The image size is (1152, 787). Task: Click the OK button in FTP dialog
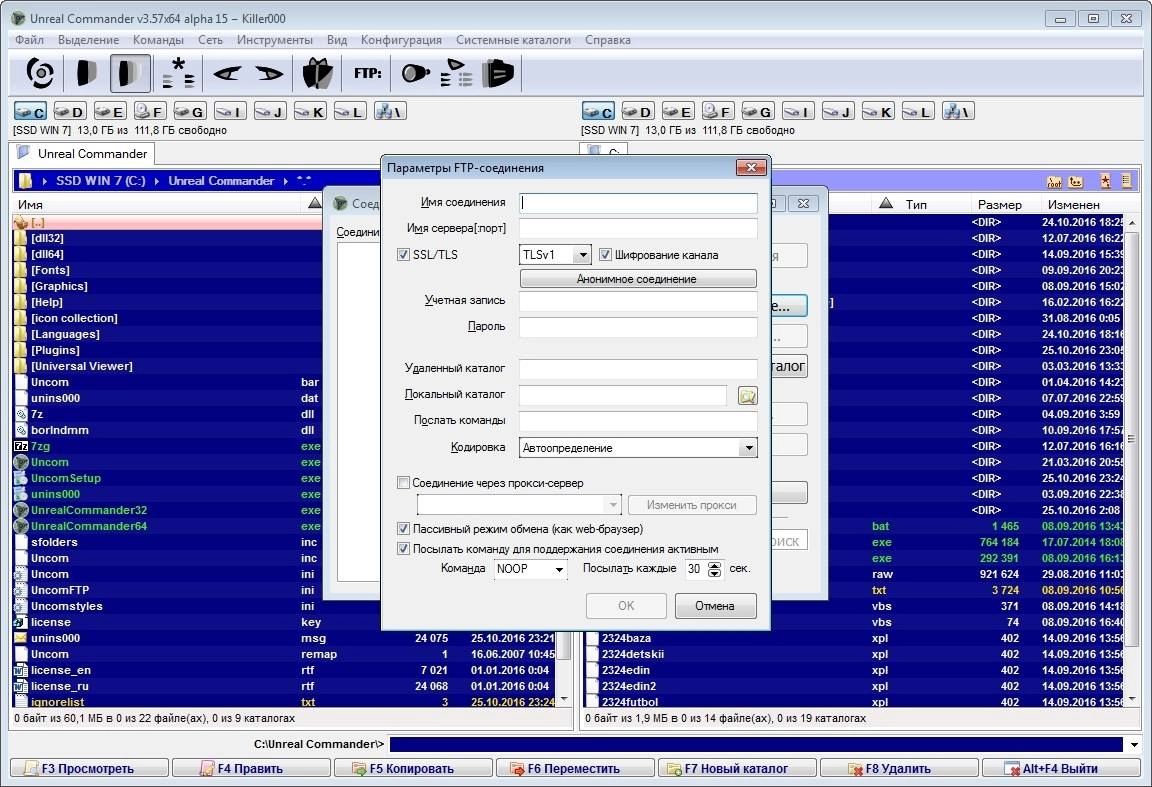pos(626,605)
